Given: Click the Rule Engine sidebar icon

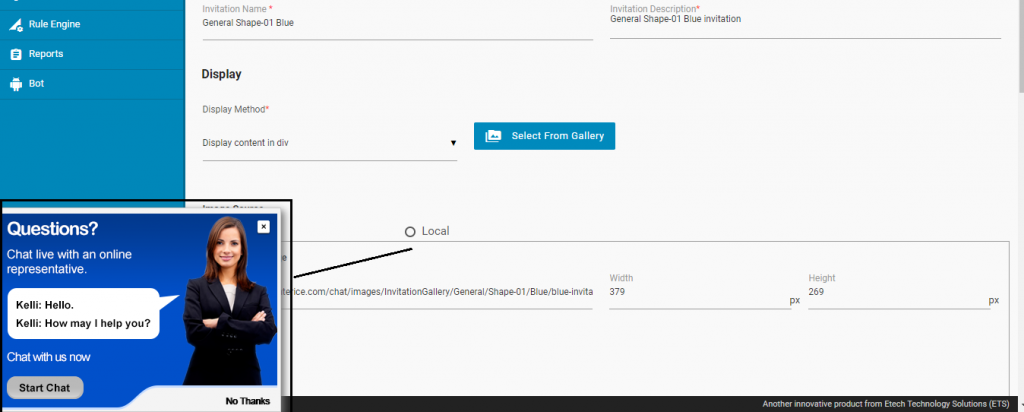Looking at the screenshot, I should click(15, 24).
